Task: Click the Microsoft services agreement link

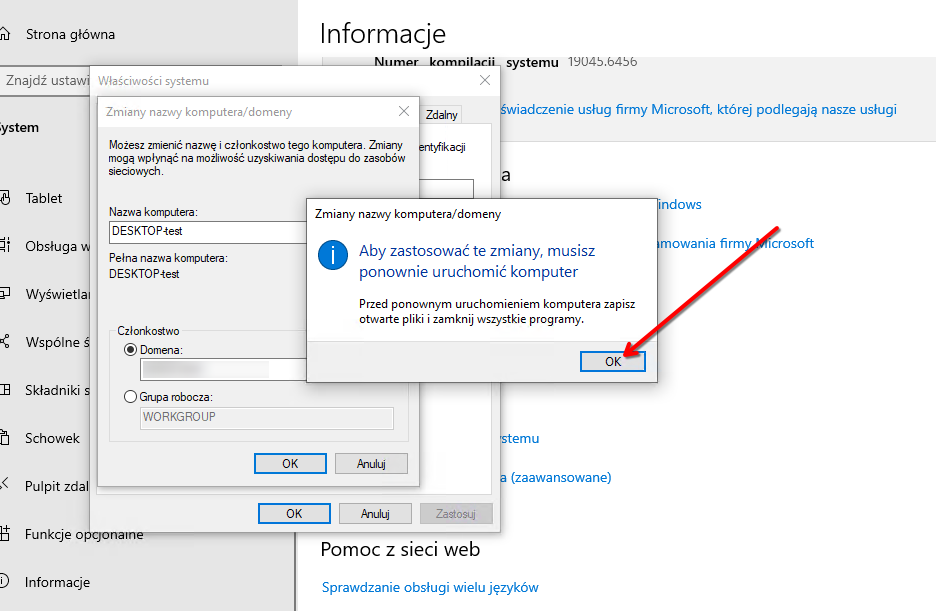Action: point(700,110)
